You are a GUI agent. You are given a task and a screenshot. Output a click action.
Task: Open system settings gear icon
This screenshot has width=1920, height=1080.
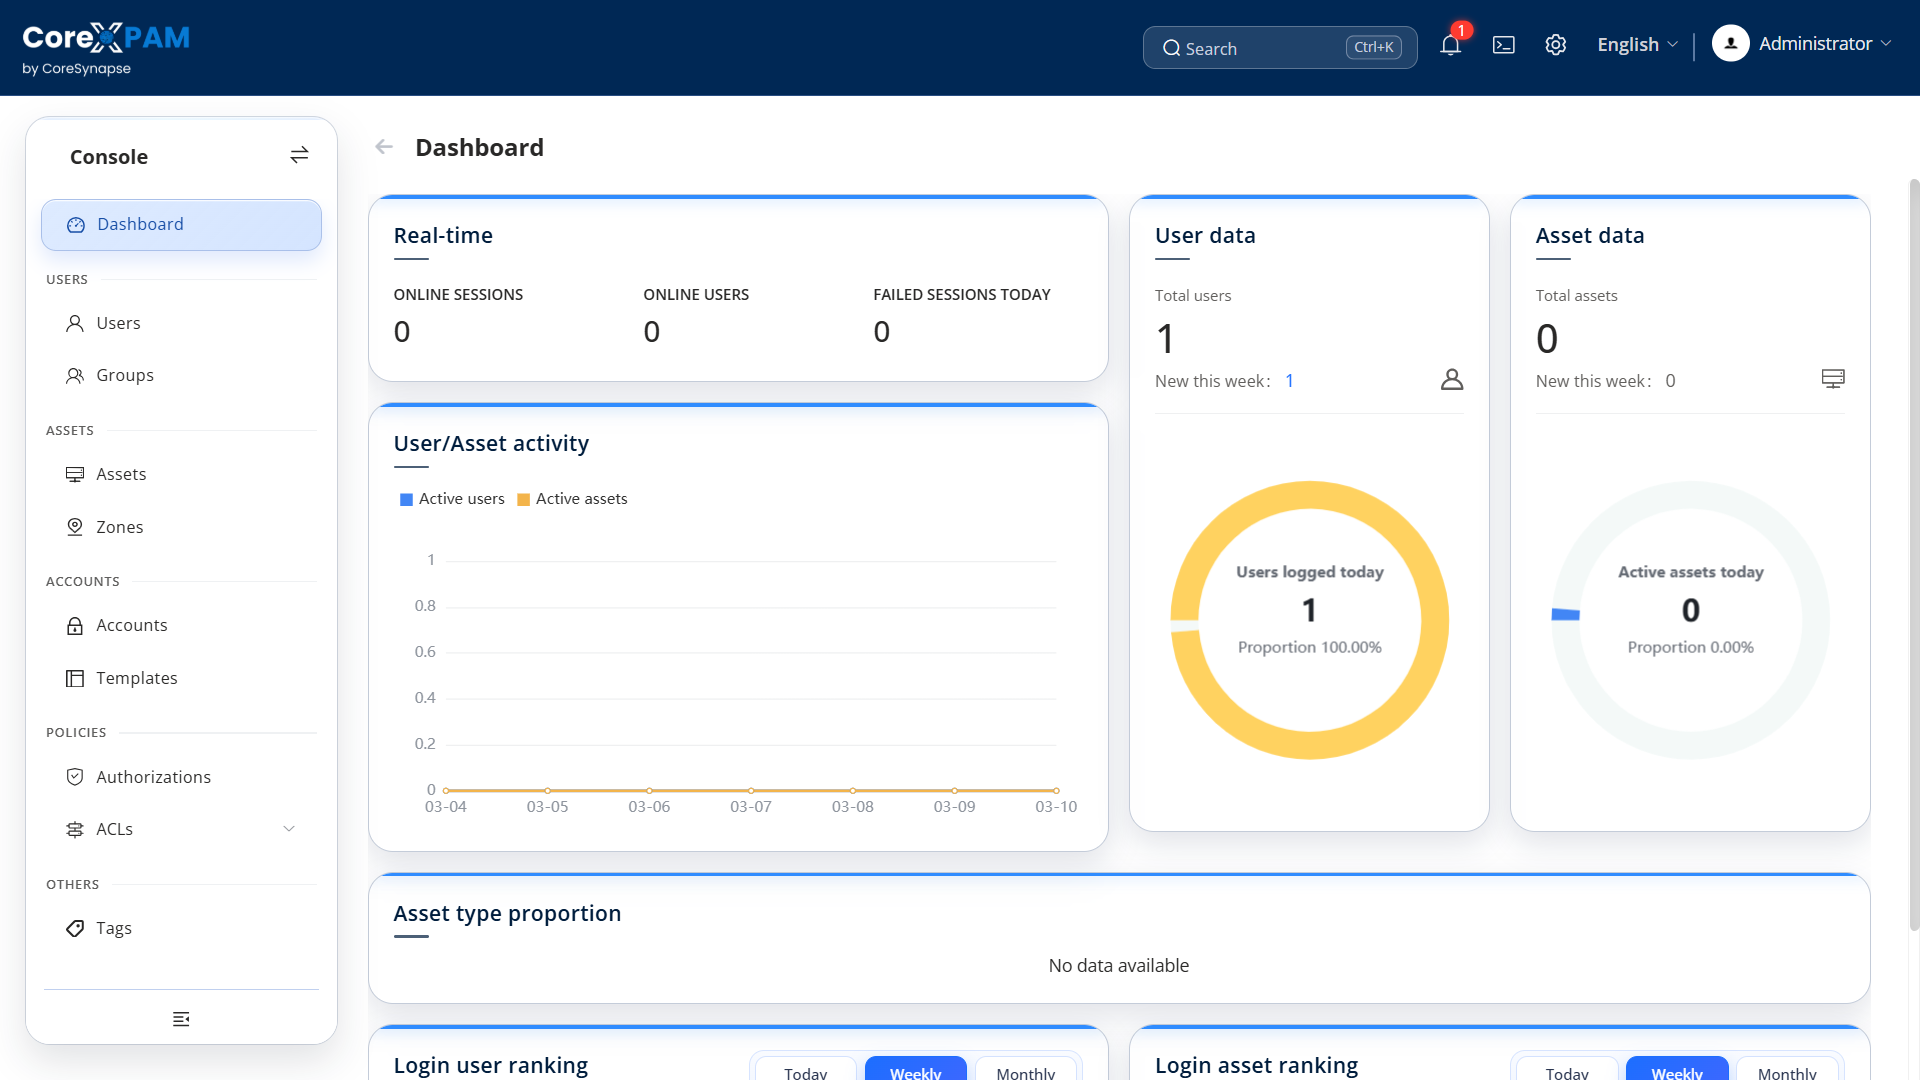1555,45
